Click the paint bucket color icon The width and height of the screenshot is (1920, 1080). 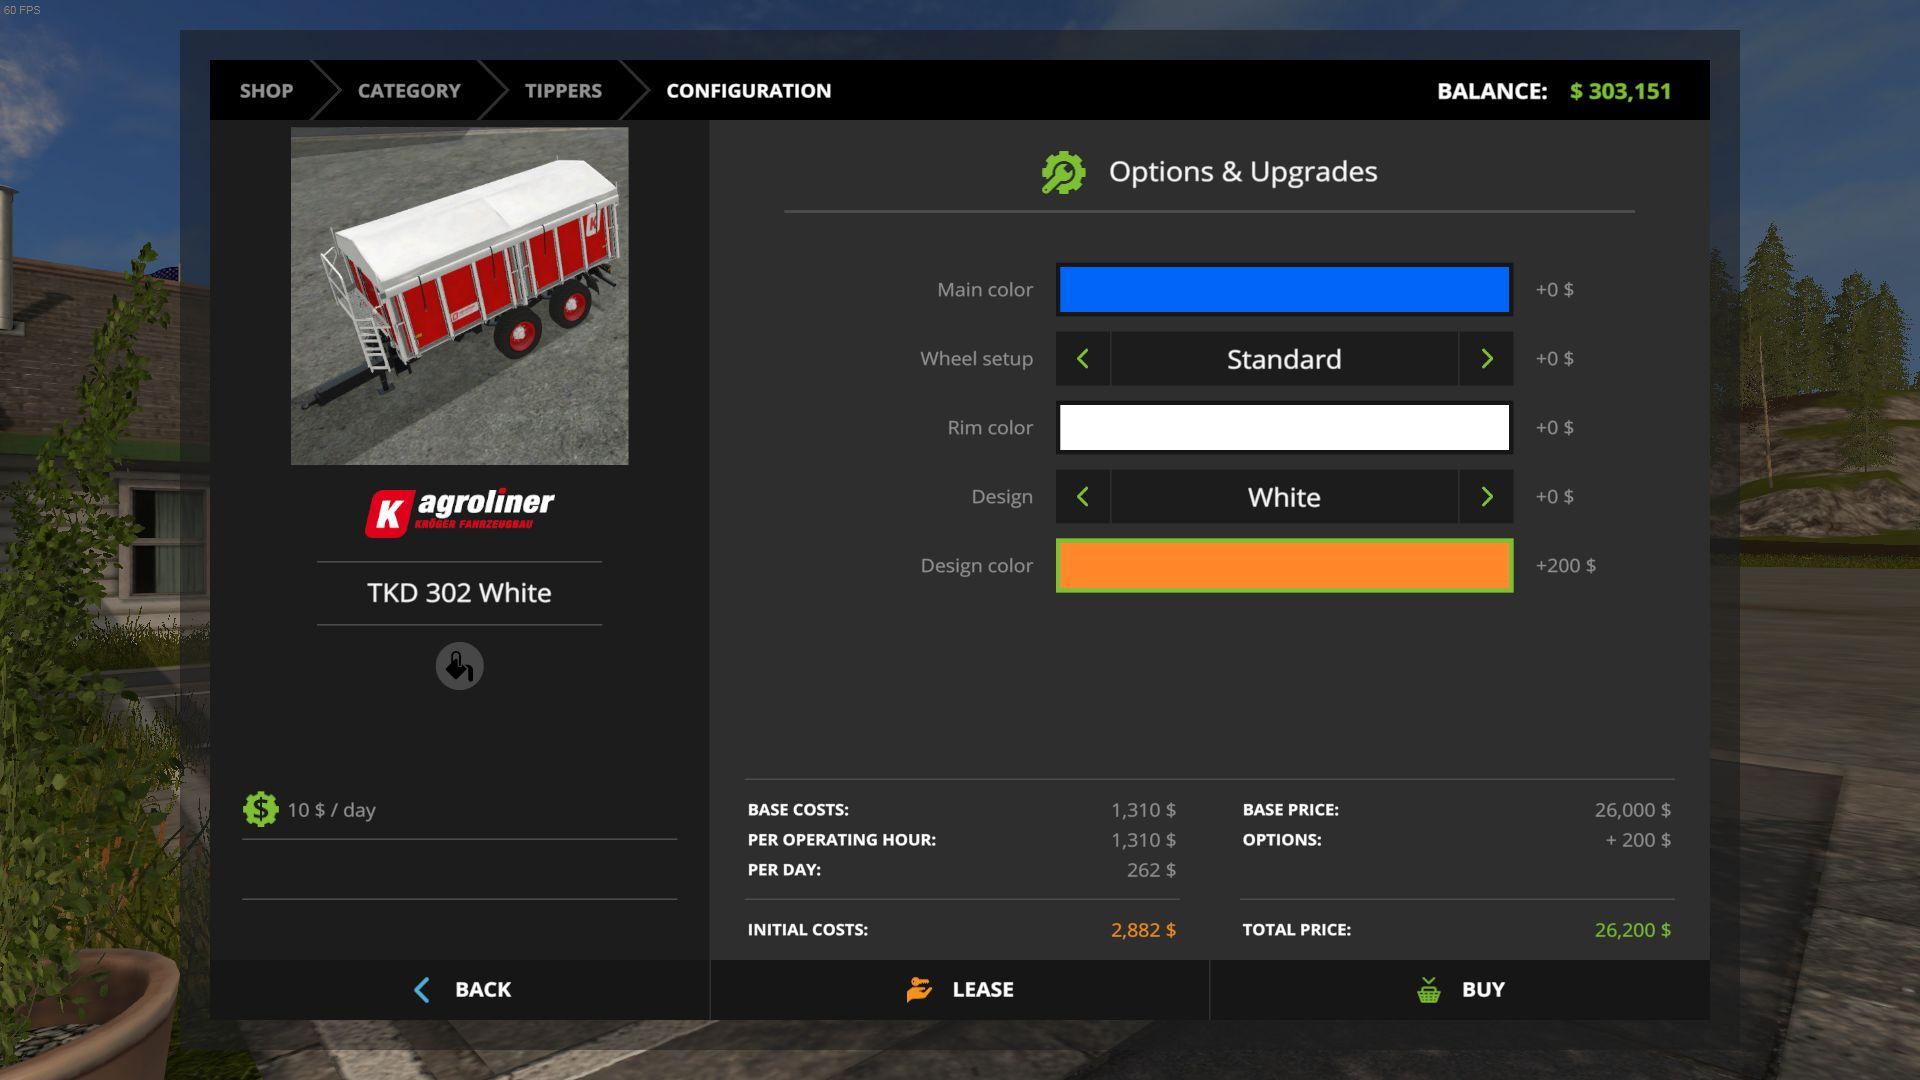tap(459, 666)
